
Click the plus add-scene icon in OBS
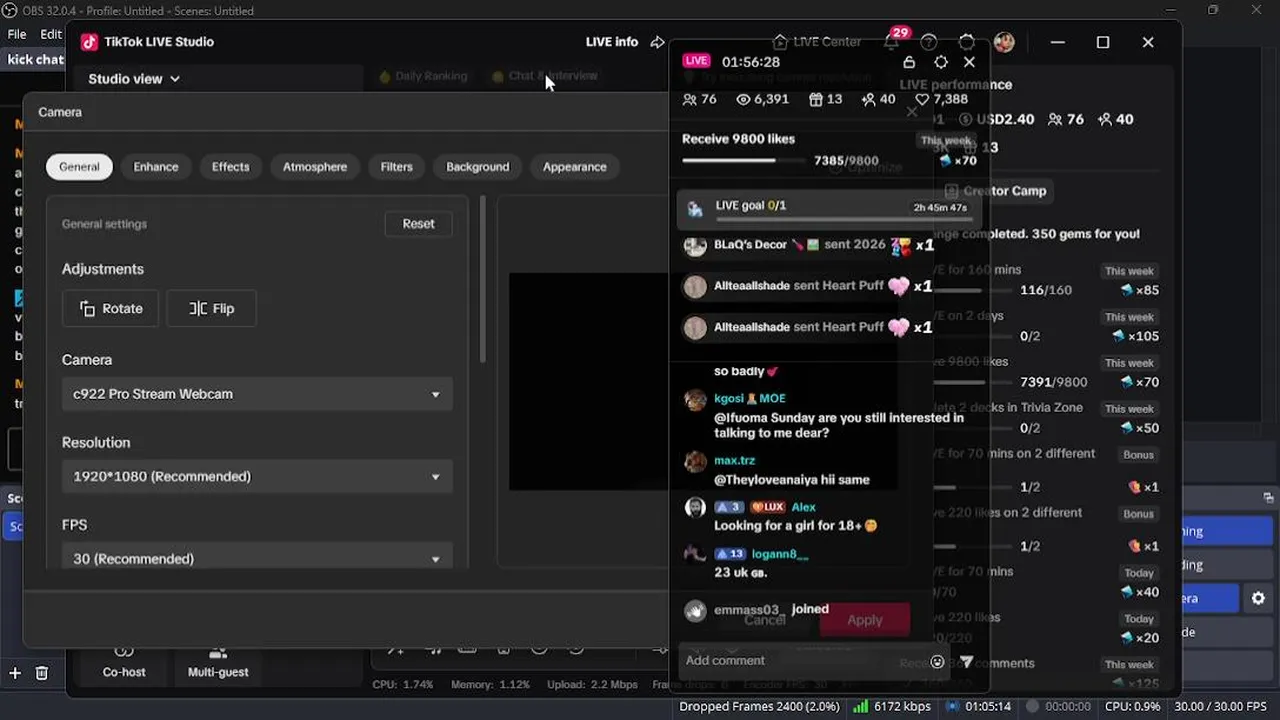pos(15,673)
